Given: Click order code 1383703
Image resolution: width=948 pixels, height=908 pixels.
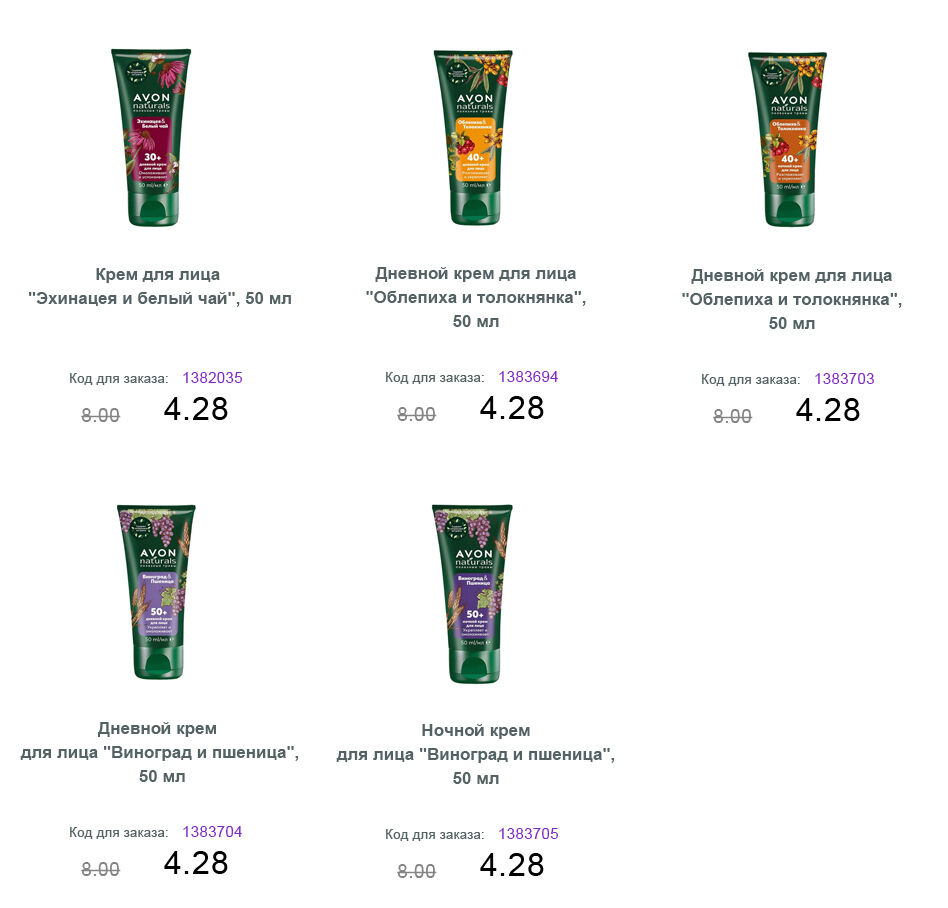Looking at the screenshot, I should (x=844, y=379).
